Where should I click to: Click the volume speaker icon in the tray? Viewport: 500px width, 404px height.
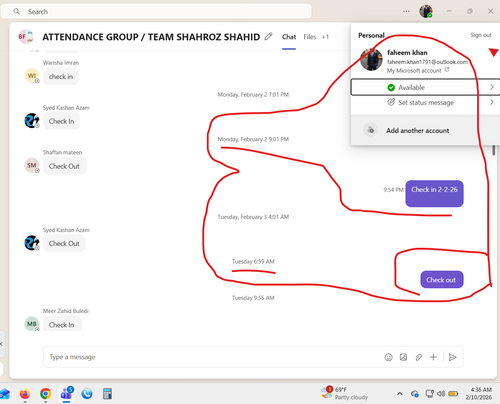tap(441, 394)
